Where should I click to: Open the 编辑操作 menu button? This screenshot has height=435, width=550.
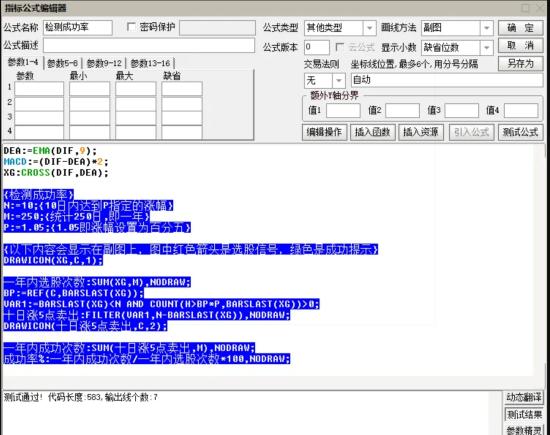pos(324,132)
